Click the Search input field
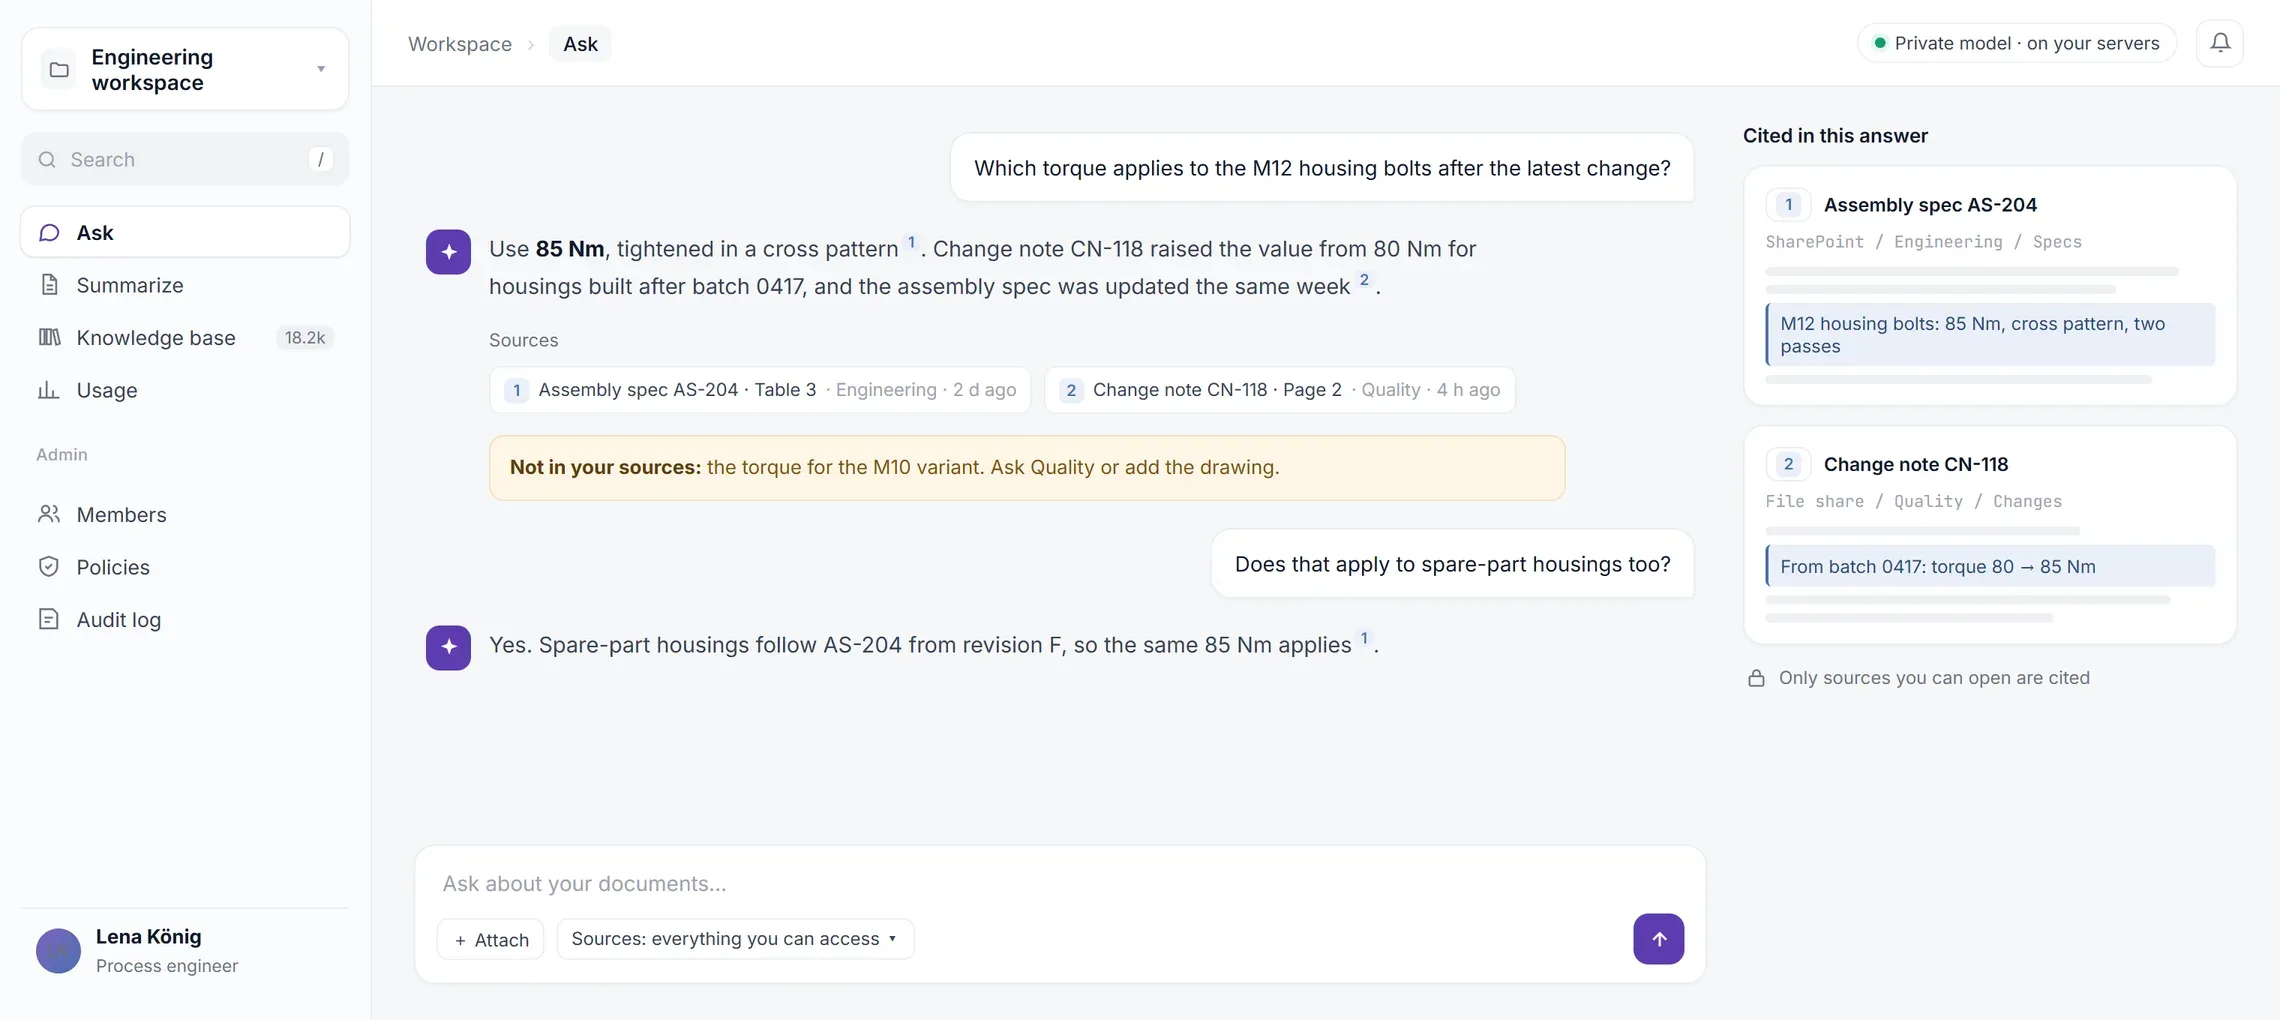The width and height of the screenshot is (2280, 1020). coord(185,159)
